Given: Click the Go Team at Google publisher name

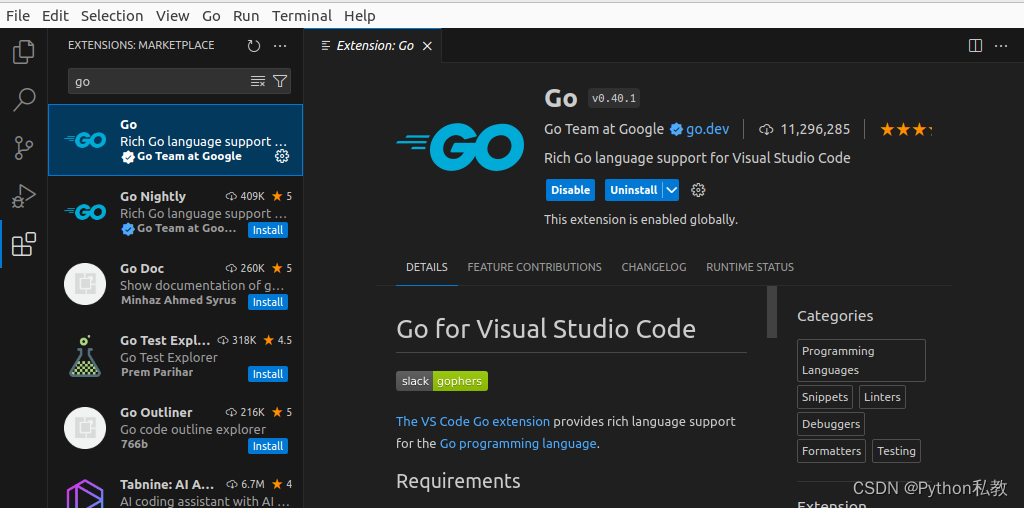Looking at the screenshot, I should (604, 129).
